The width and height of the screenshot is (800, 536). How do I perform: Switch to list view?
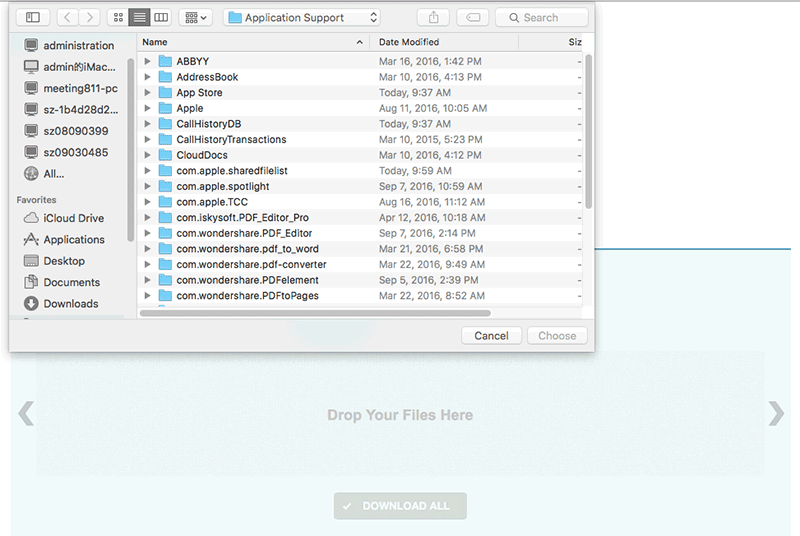point(139,17)
